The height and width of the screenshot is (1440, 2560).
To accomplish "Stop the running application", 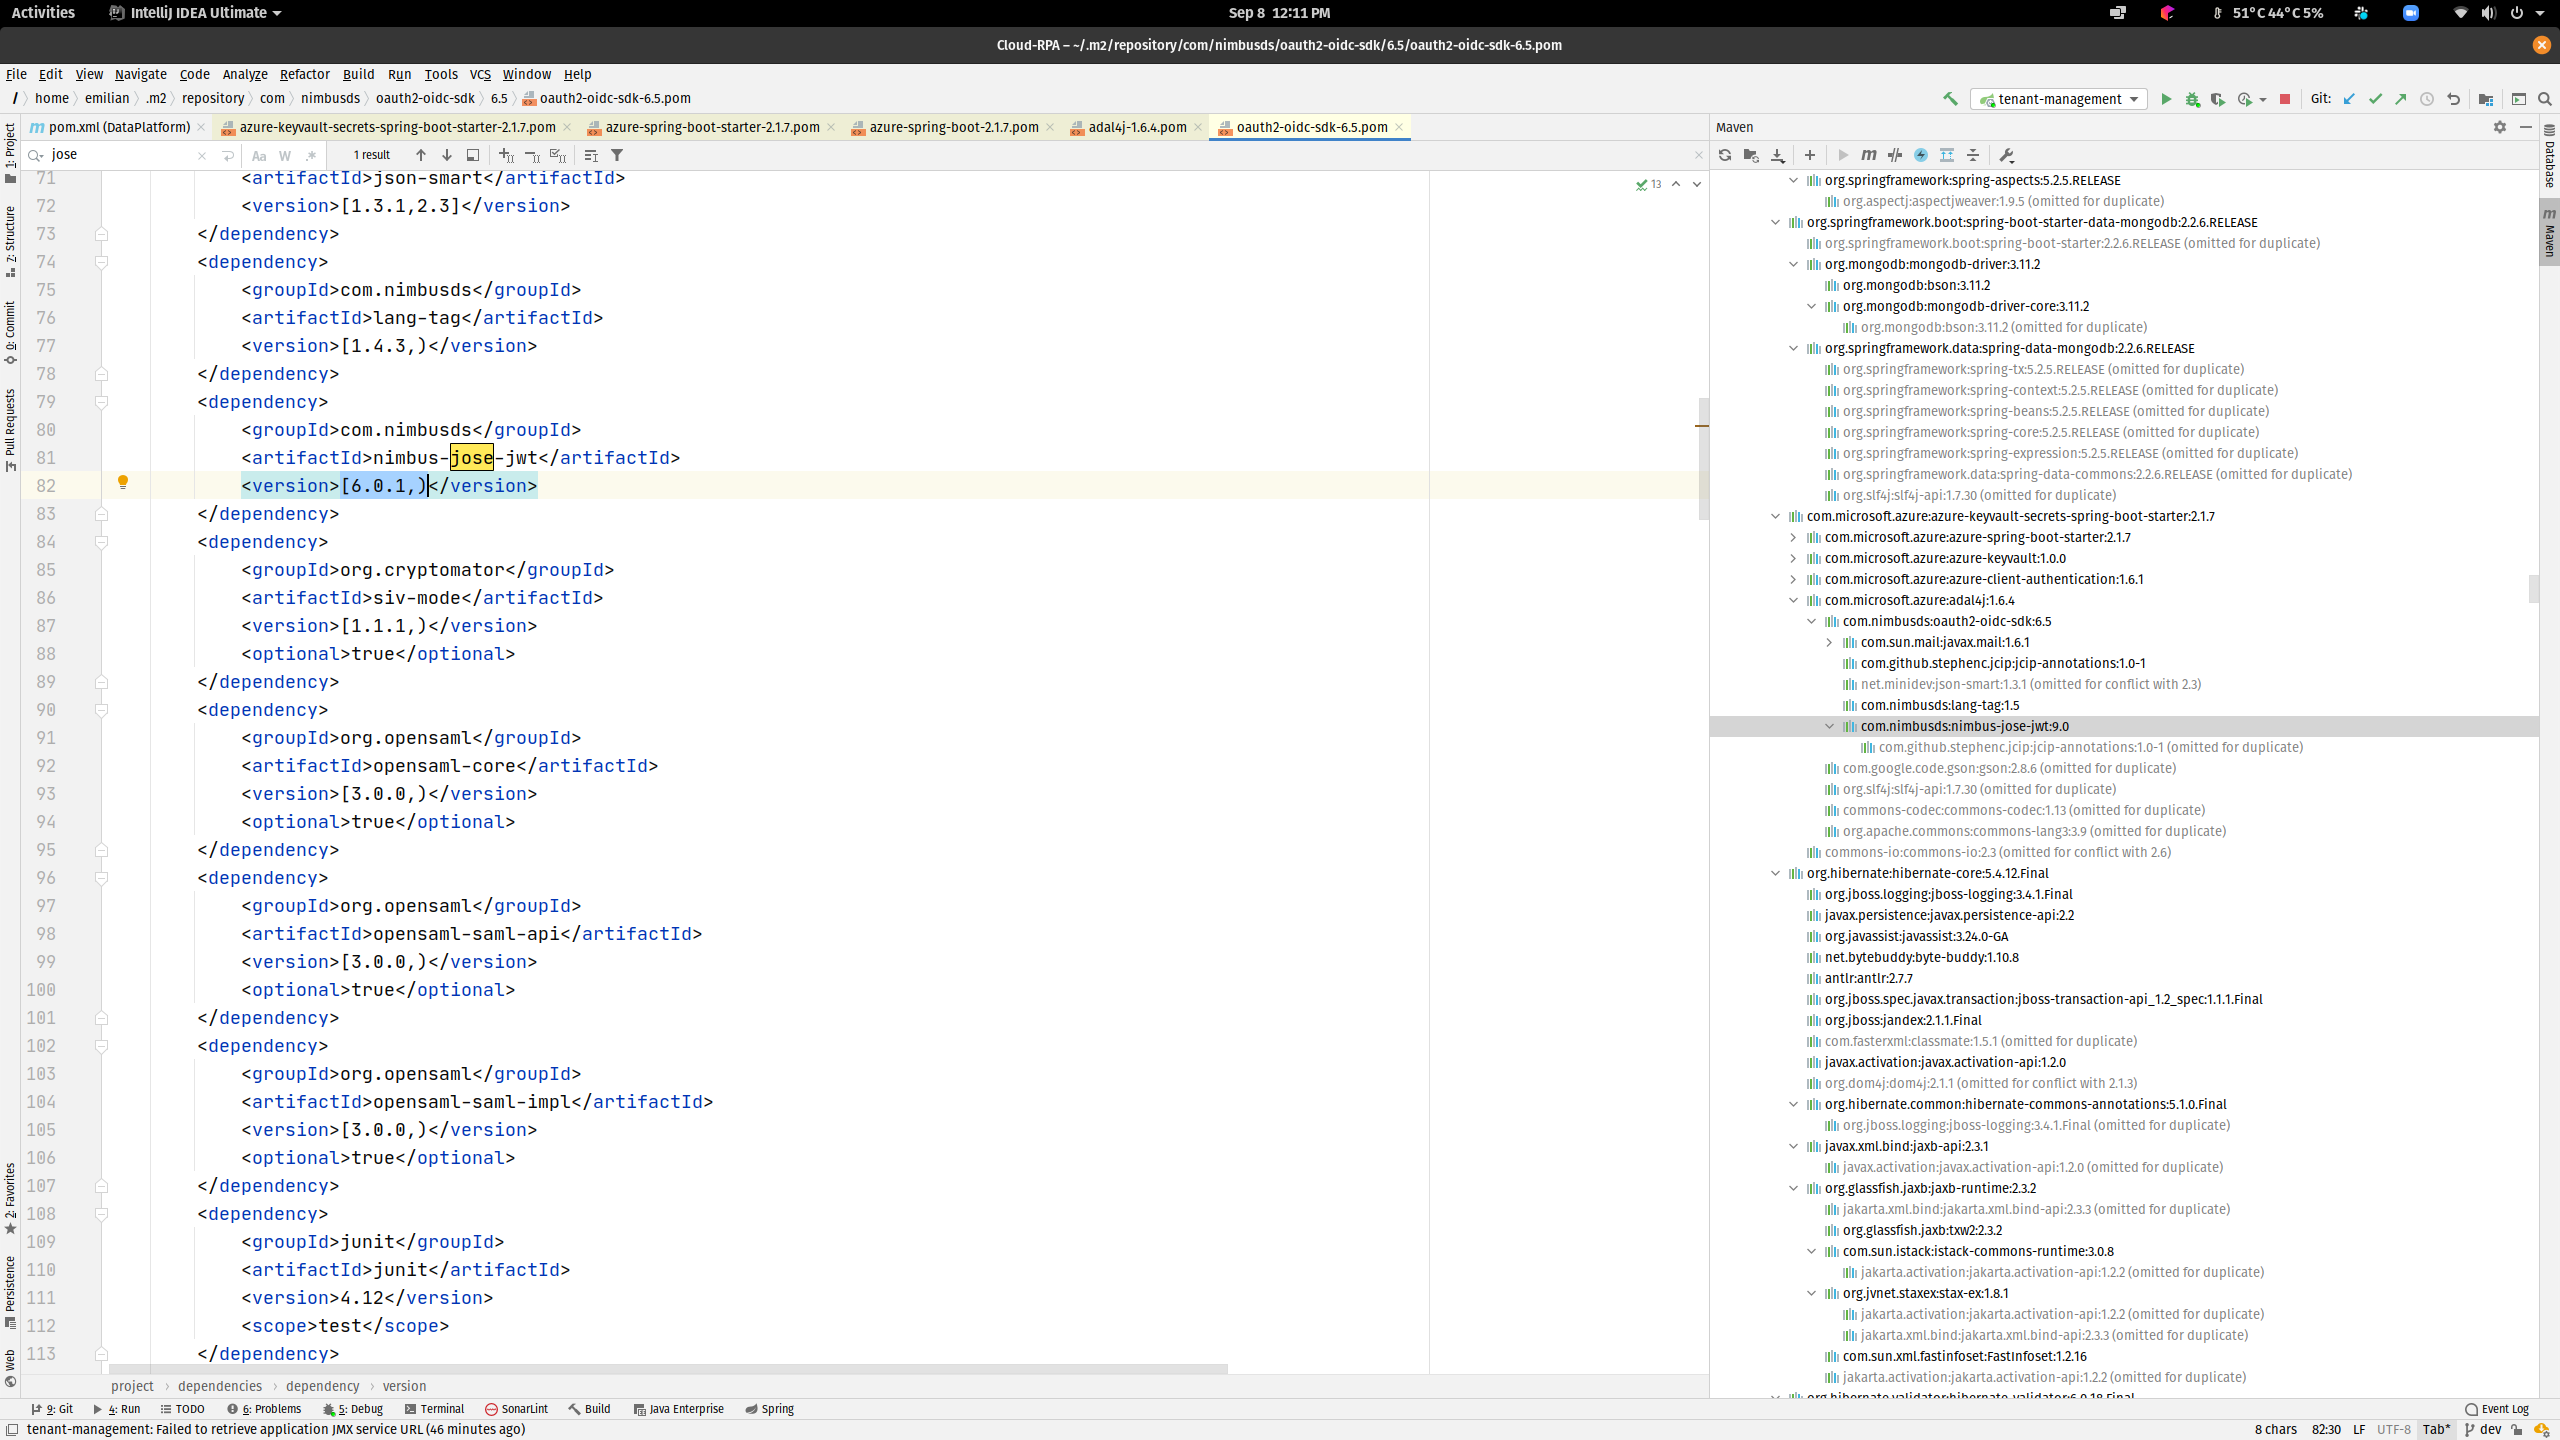I will coord(2285,99).
